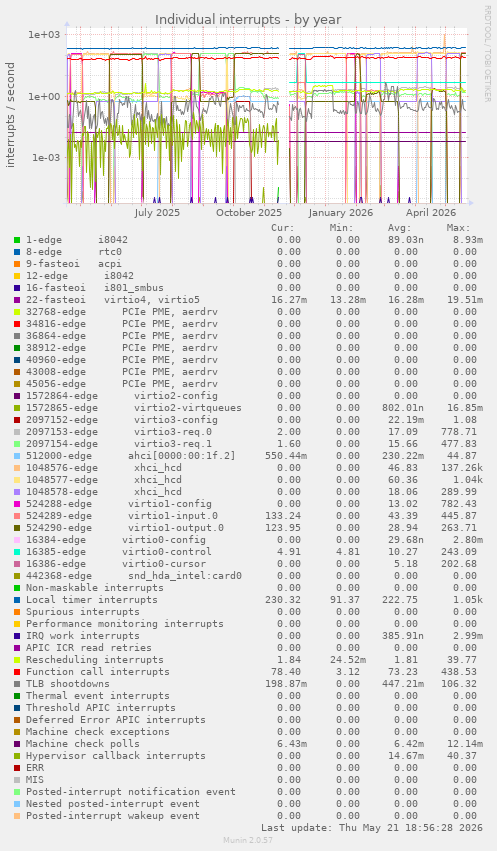Screen dimensions: 497x851
Task: Click the blue swatch for Local timer interrupts
Action: click(17, 600)
